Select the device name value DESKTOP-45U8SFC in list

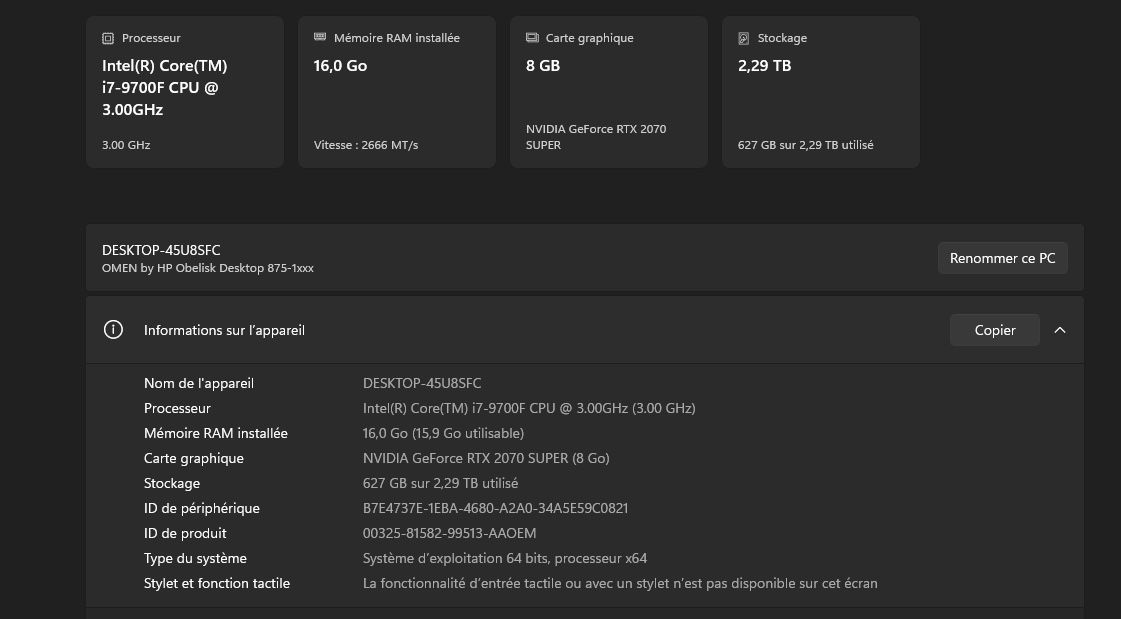422,383
